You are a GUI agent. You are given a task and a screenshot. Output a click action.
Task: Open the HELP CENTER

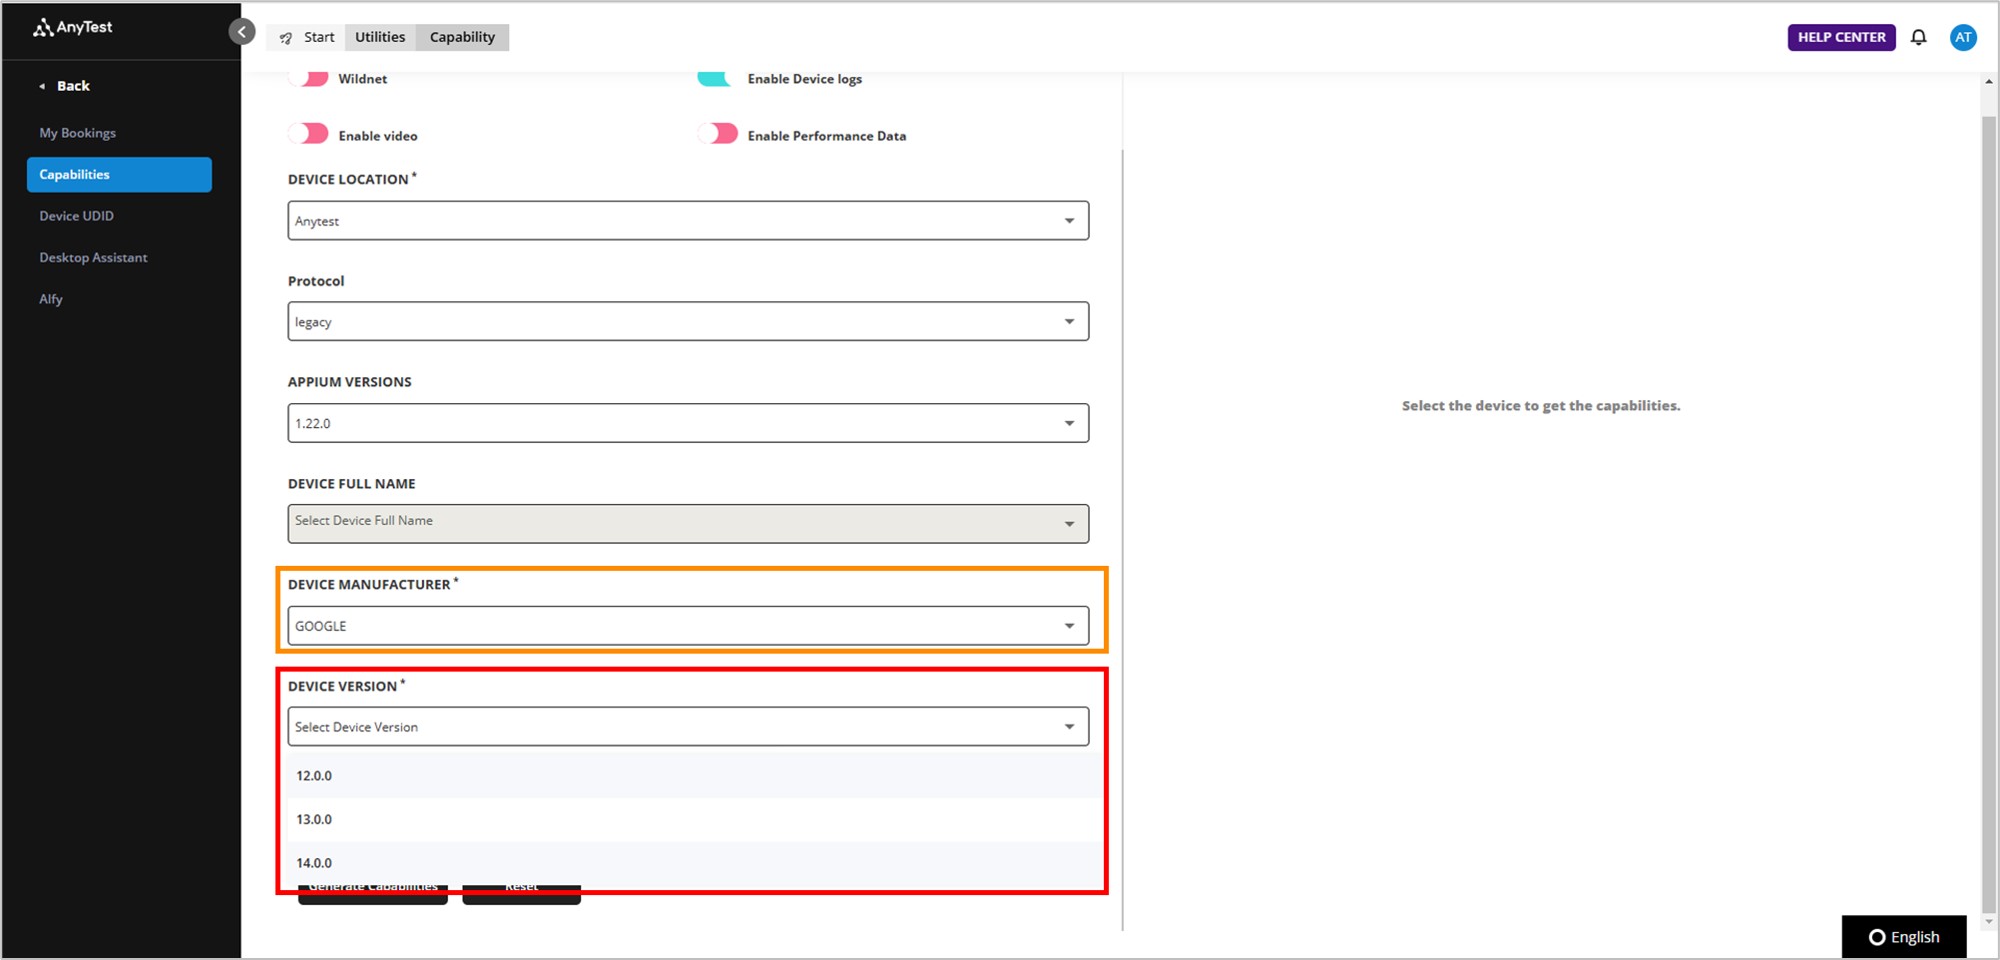point(1841,37)
